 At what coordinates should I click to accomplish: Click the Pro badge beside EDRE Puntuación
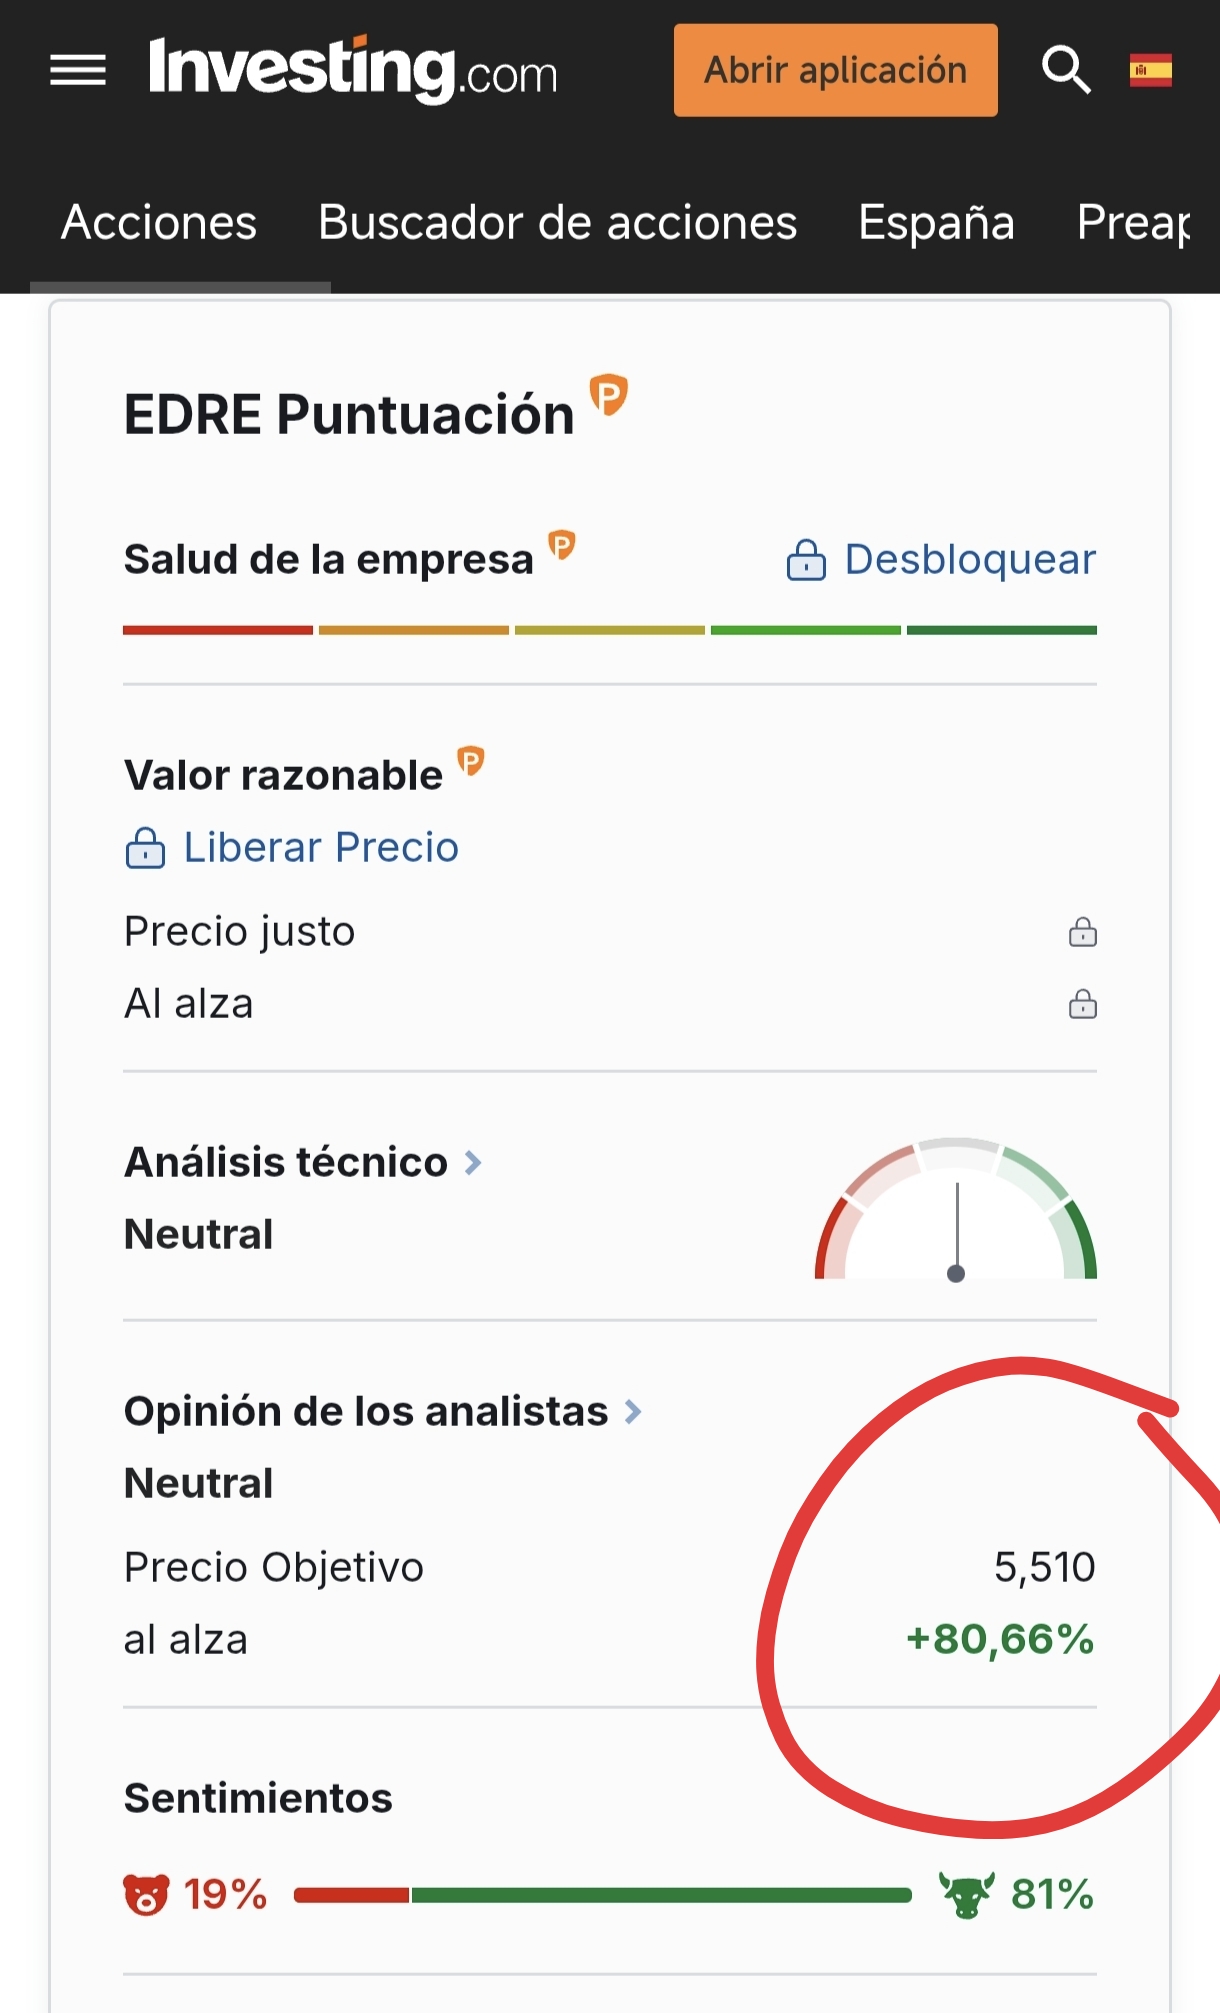tap(608, 394)
